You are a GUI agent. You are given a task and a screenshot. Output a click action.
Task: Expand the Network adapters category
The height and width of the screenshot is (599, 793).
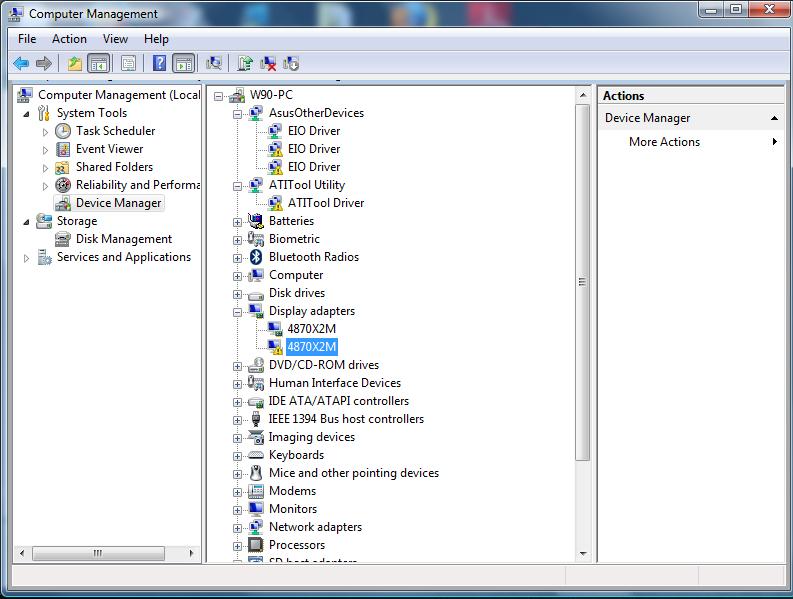point(237,528)
